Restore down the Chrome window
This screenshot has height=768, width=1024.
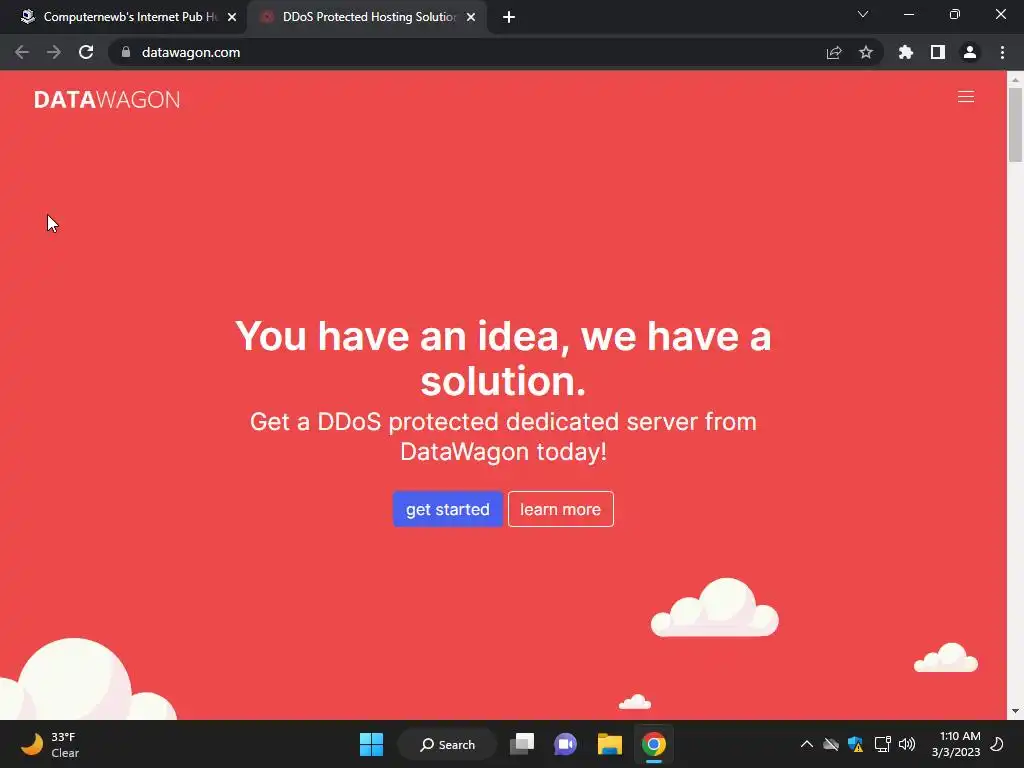[x=954, y=14]
